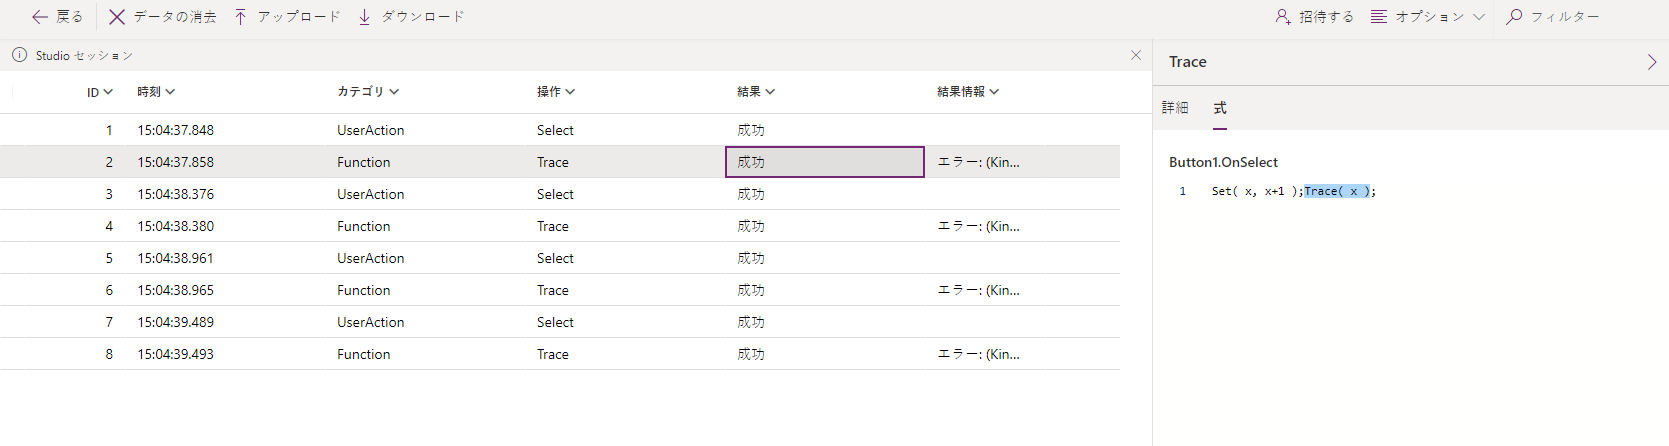Screen dimensions: 1669x446
Task: Click the download arrow icon
Action: [x=365, y=17]
